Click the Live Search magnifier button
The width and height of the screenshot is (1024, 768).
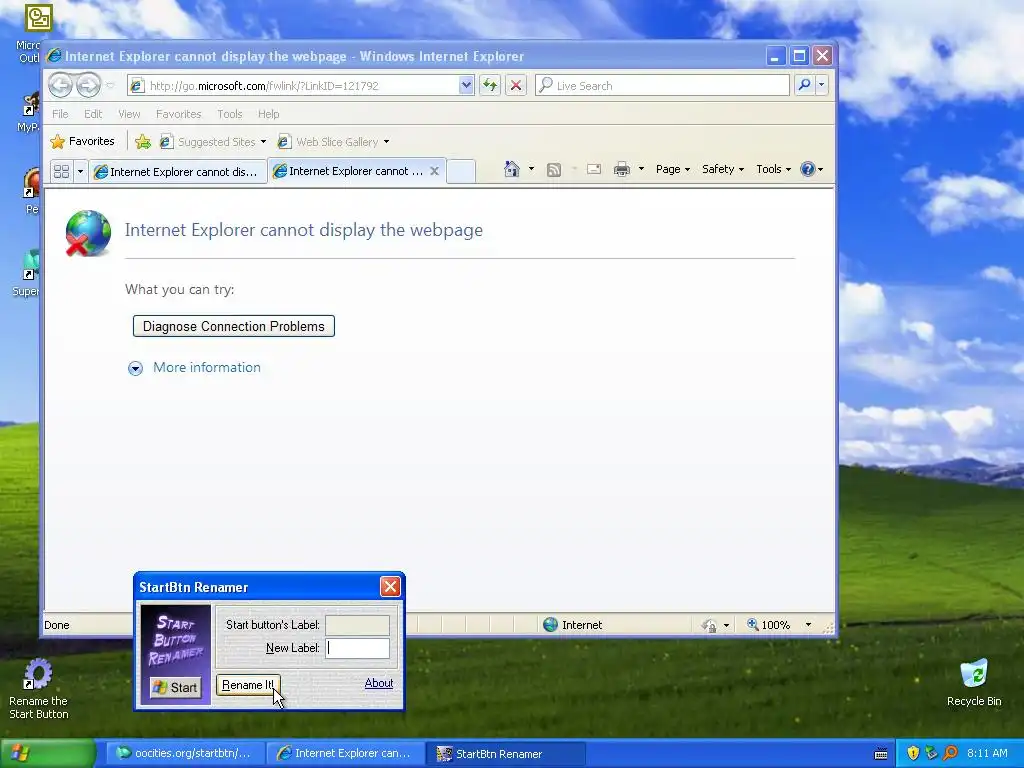pos(805,85)
